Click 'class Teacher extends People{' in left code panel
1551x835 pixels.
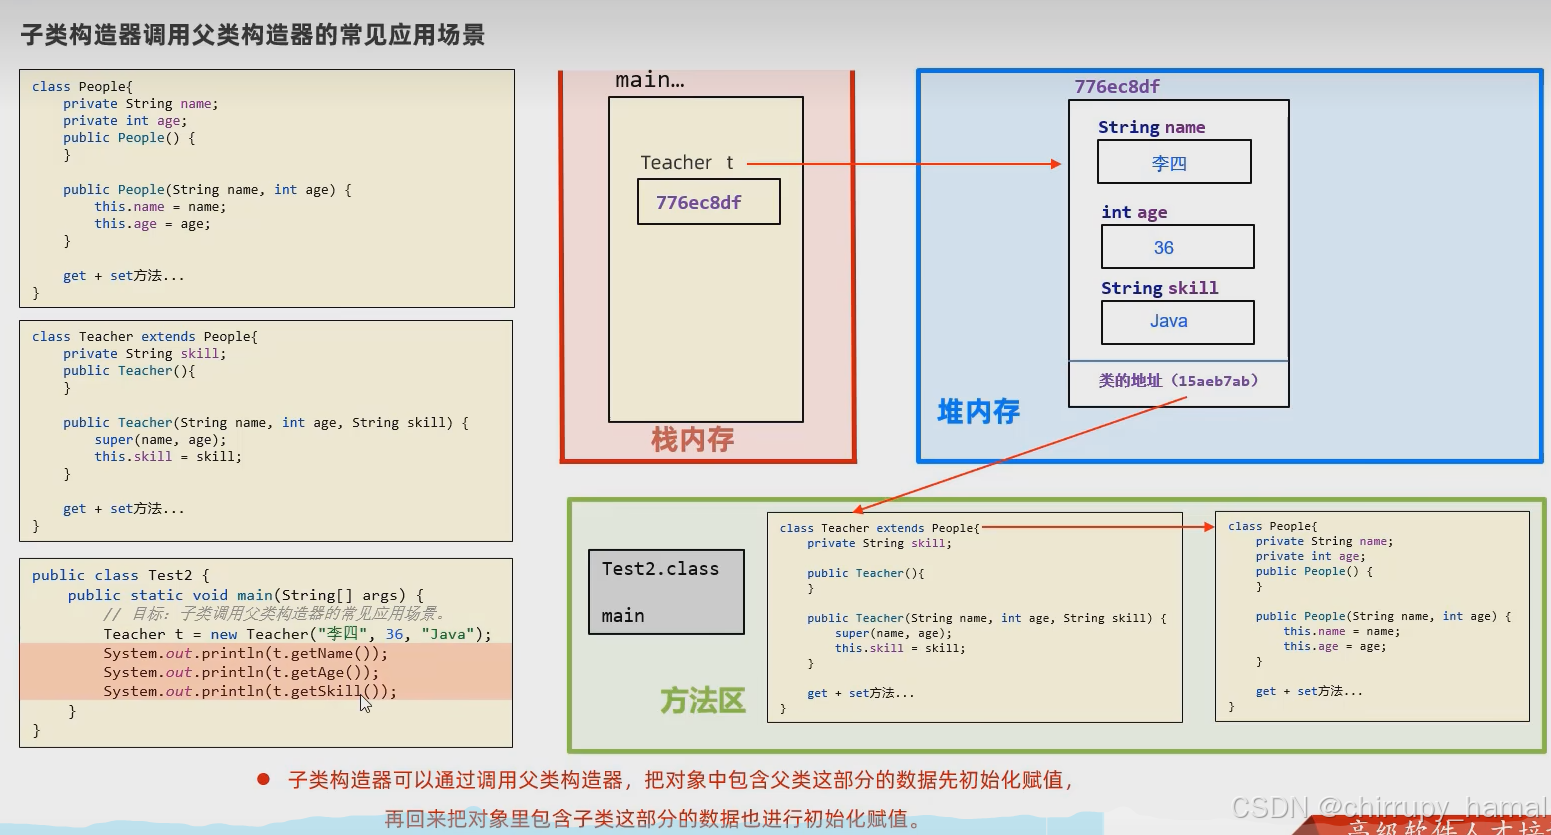pos(145,337)
